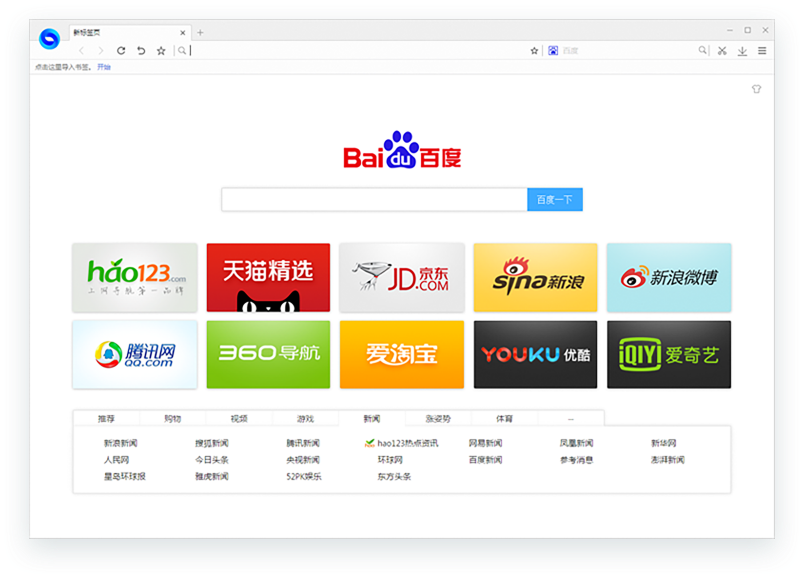Open the hao123热点资讯 link
This screenshot has height=579, width=805.
[402, 443]
